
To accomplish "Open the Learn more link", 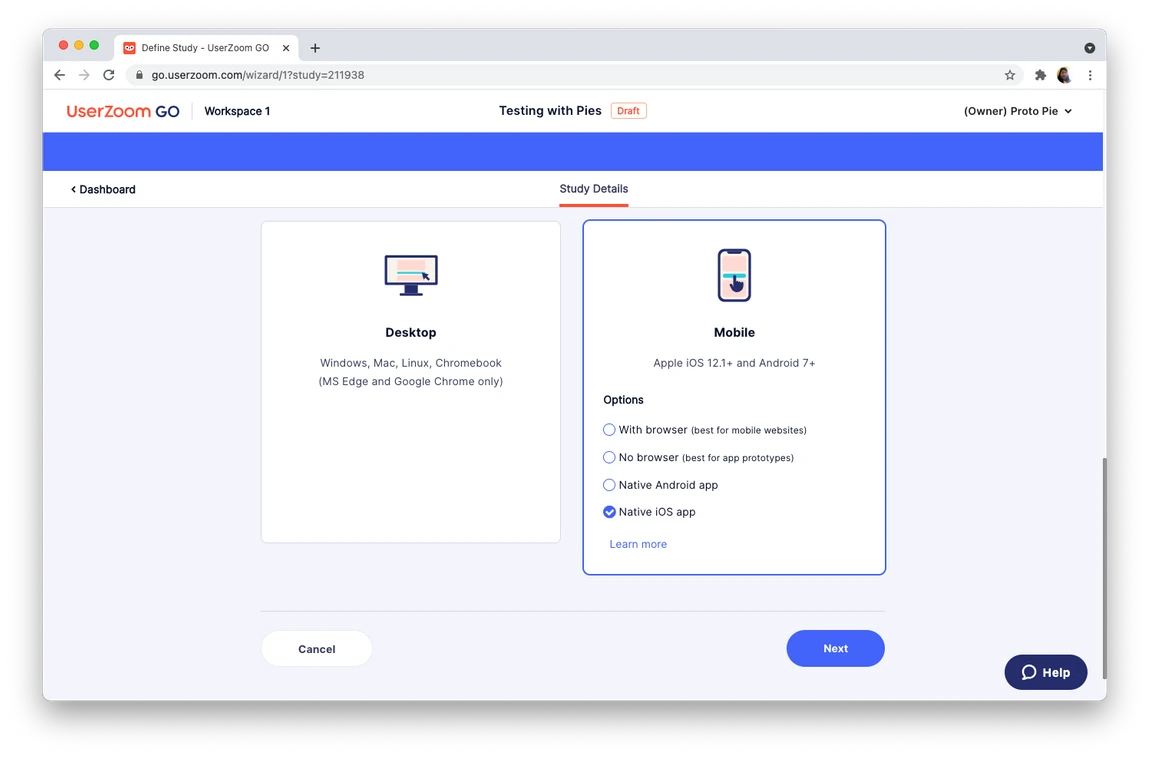I will pyautogui.click(x=638, y=544).
